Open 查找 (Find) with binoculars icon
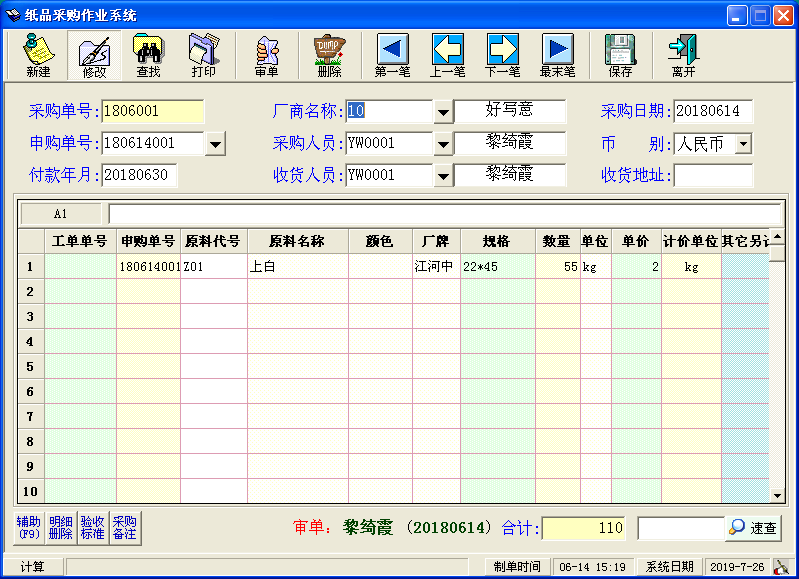799x579 pixels. pos(148,55)
